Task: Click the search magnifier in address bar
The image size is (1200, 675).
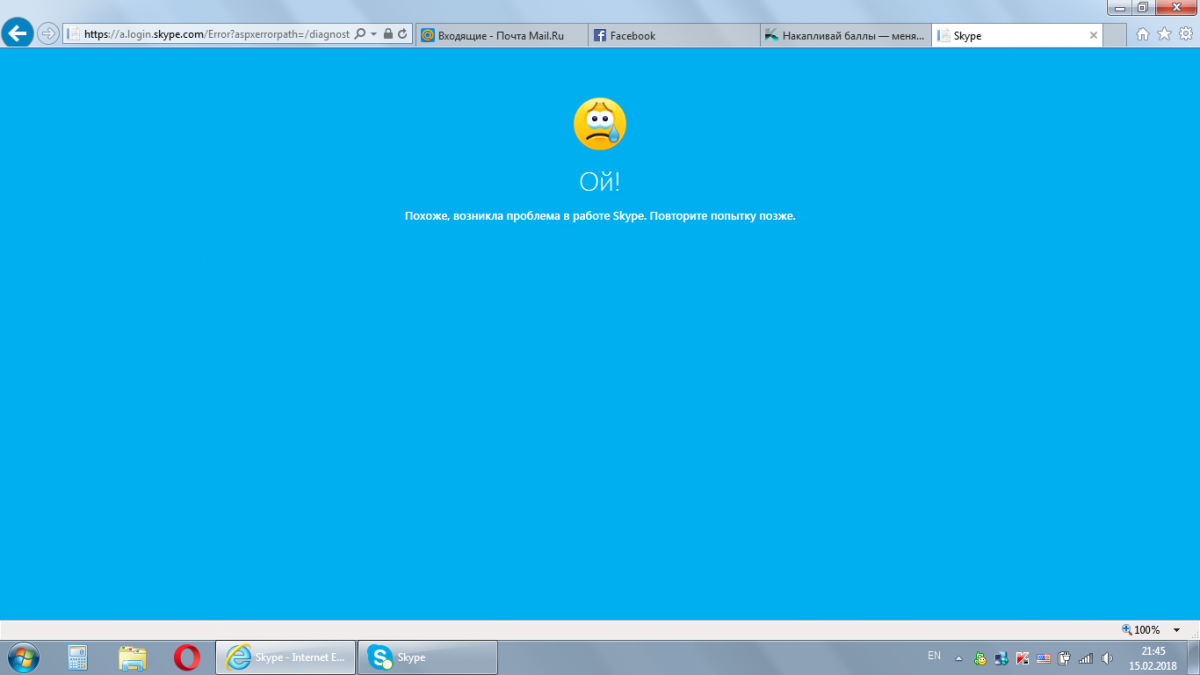Action: (361, 34)
